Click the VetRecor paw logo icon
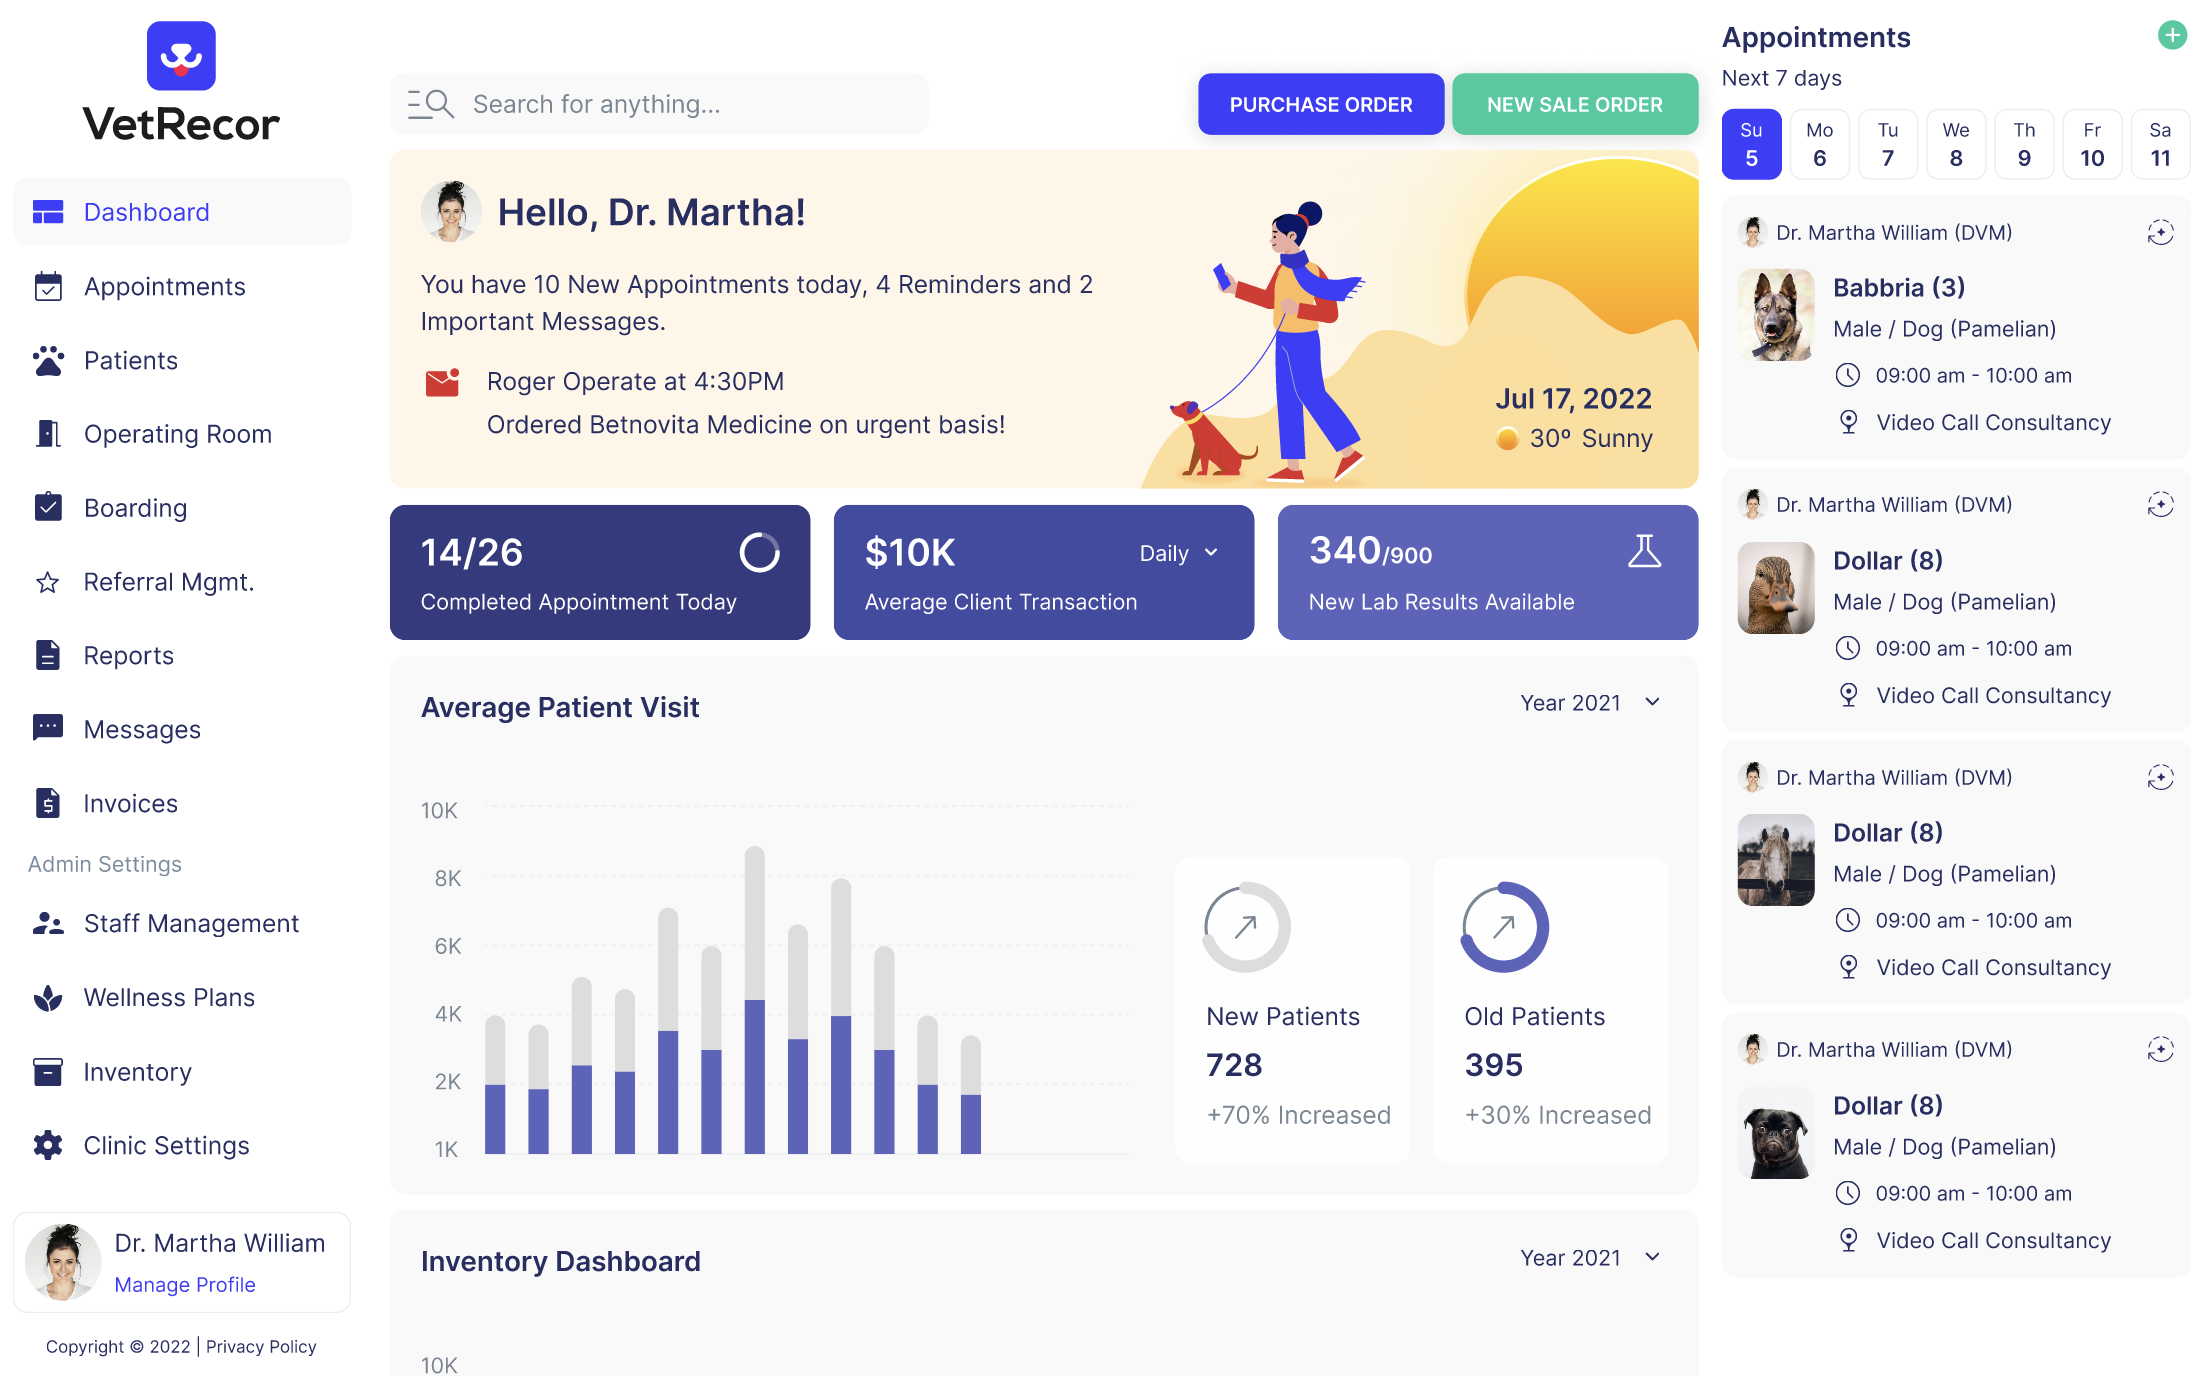The image size is (2210, 1376). click(181, 56)
